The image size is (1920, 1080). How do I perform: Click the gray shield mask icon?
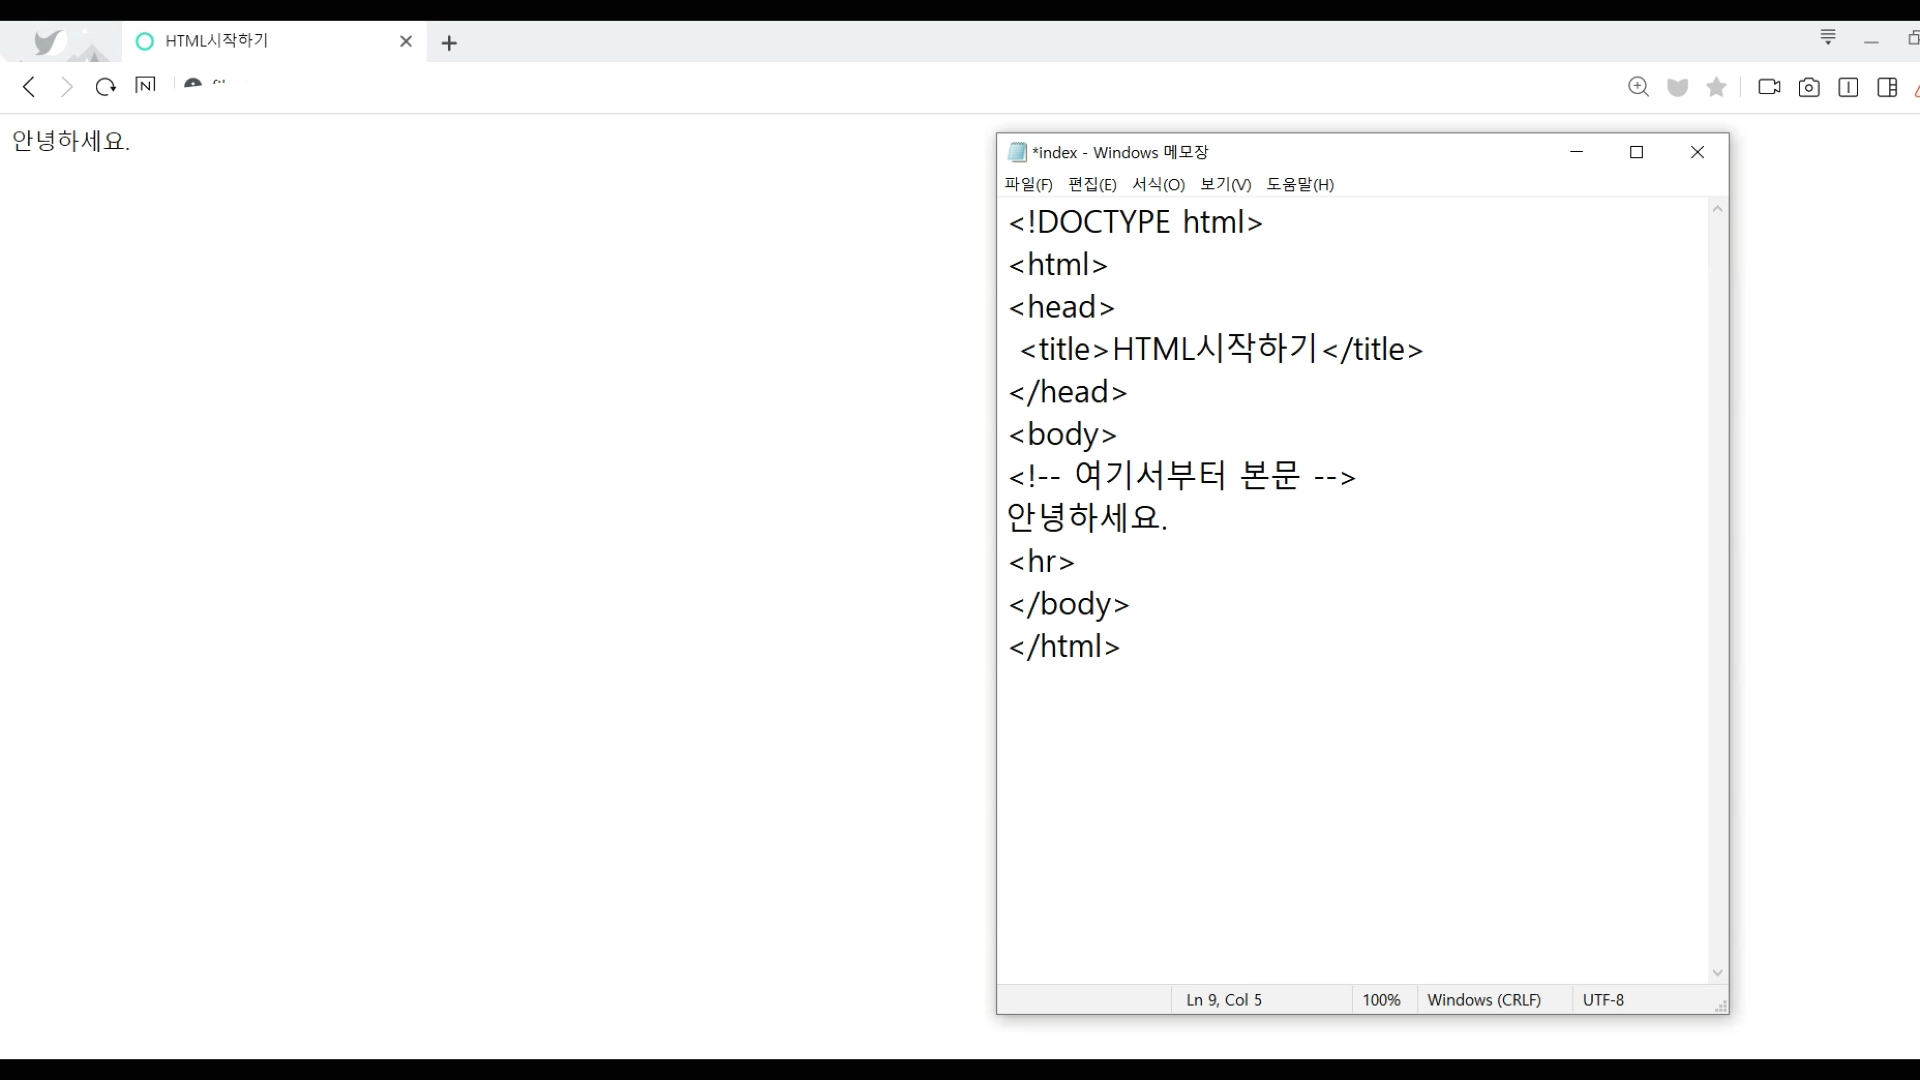(x=1678, y=88)
